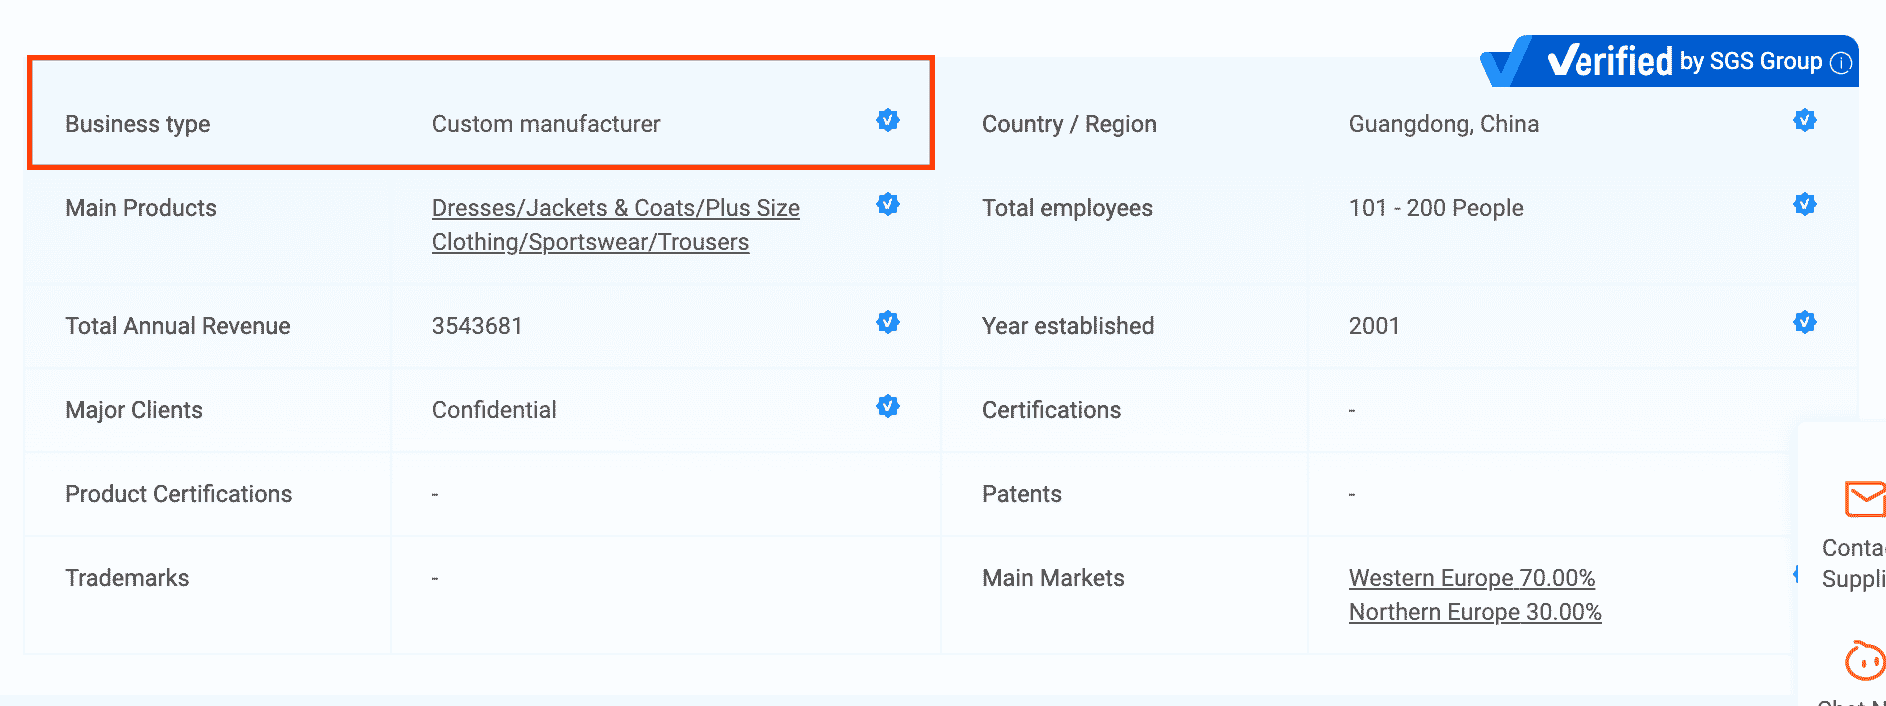Open the Chat Now mascot icon

[x=1865, y=661]
